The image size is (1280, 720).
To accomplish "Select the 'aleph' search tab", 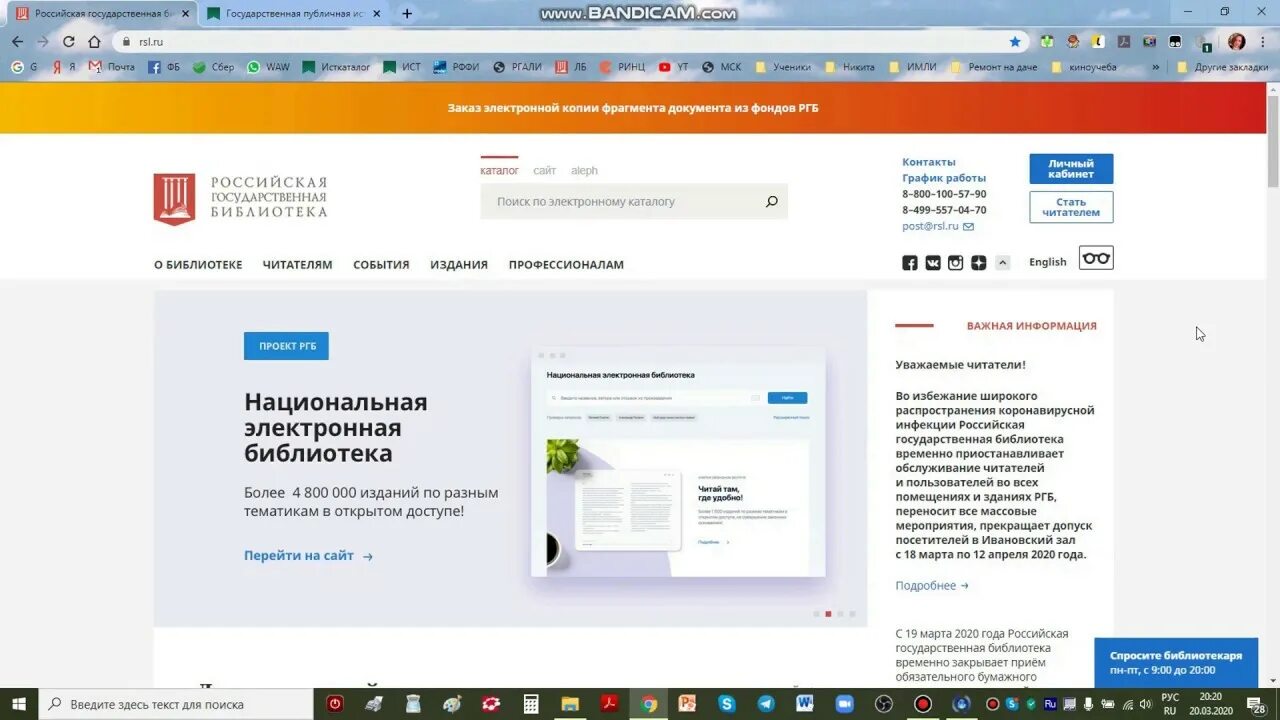I will (x=584, y=170).
